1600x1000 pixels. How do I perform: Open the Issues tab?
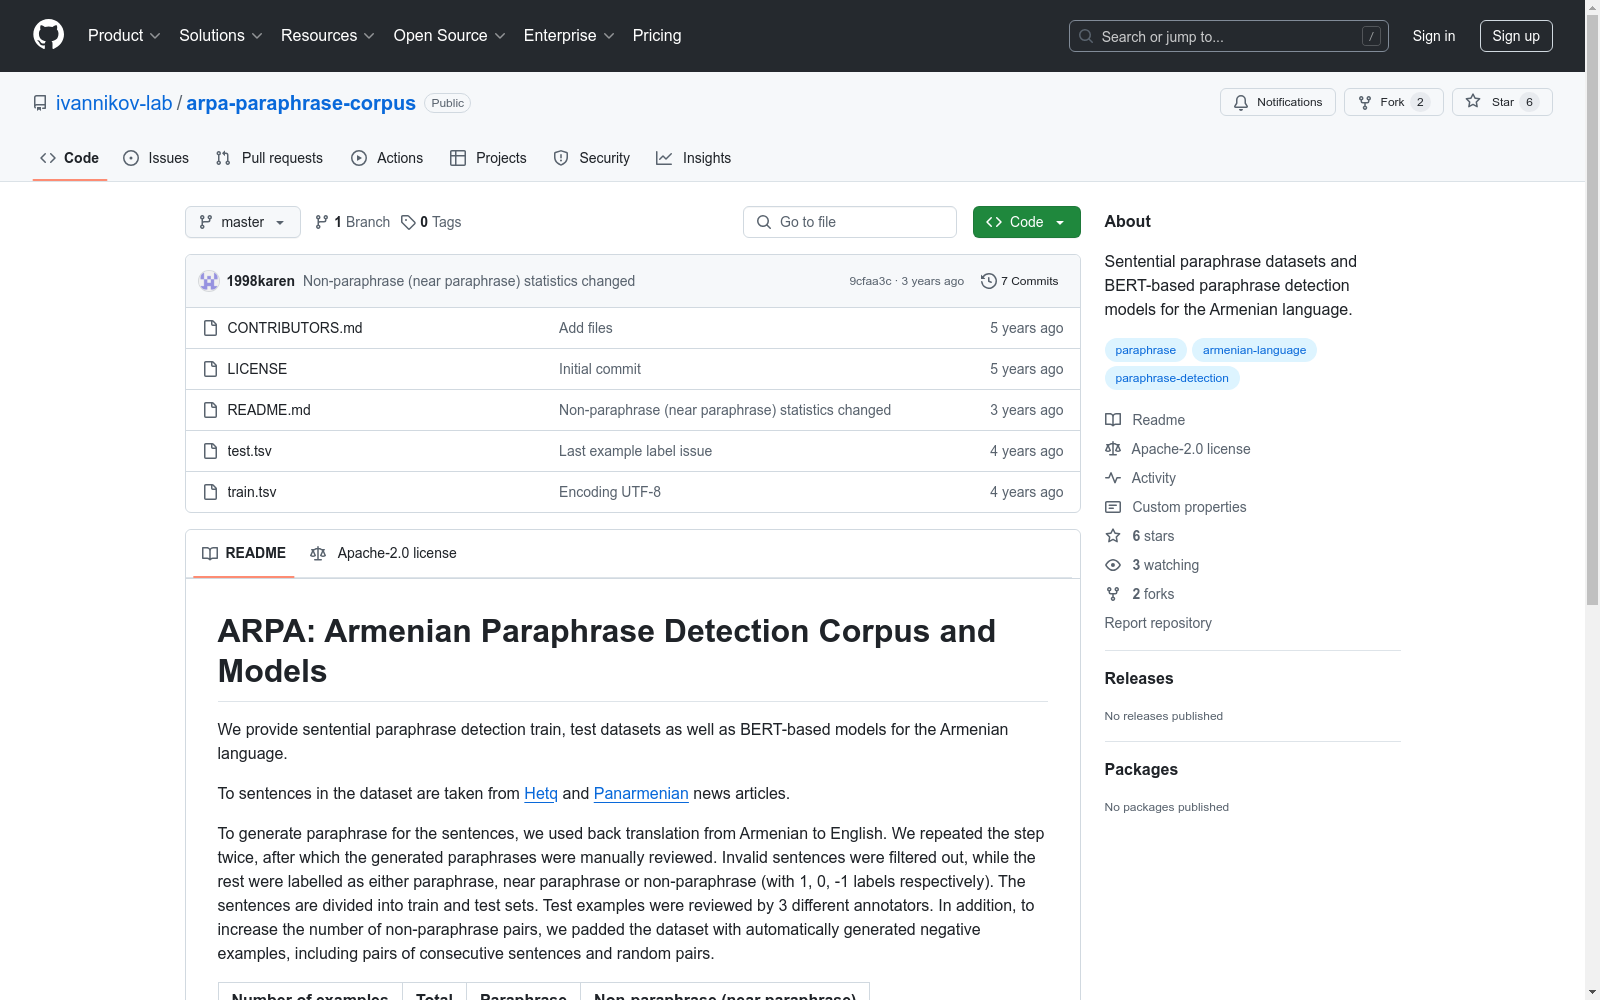(x=156, y=158)
